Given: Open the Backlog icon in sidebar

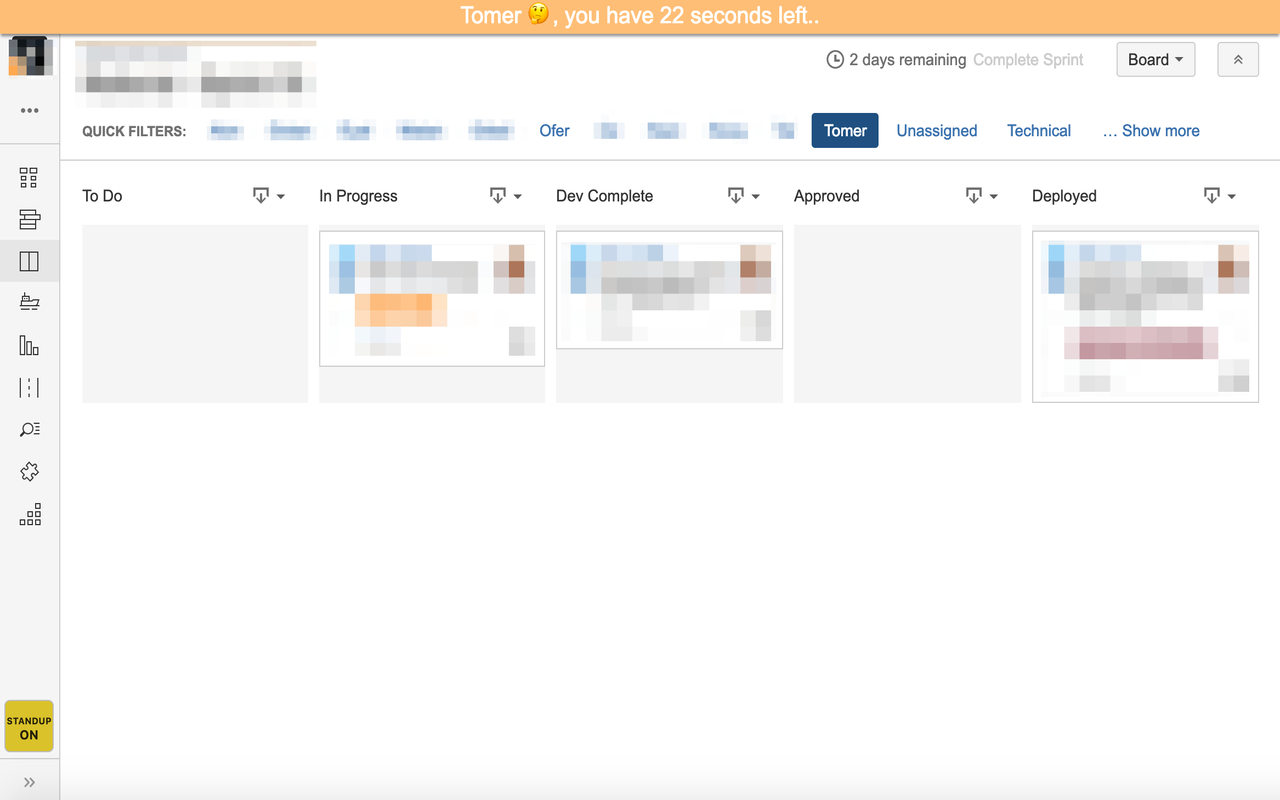Looking at the screenshot, I should [x=29, y=220].
